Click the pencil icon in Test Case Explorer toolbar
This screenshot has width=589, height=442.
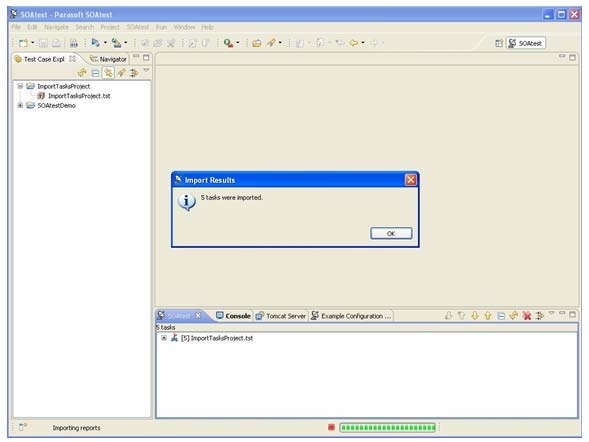click(x=121, y=72)
